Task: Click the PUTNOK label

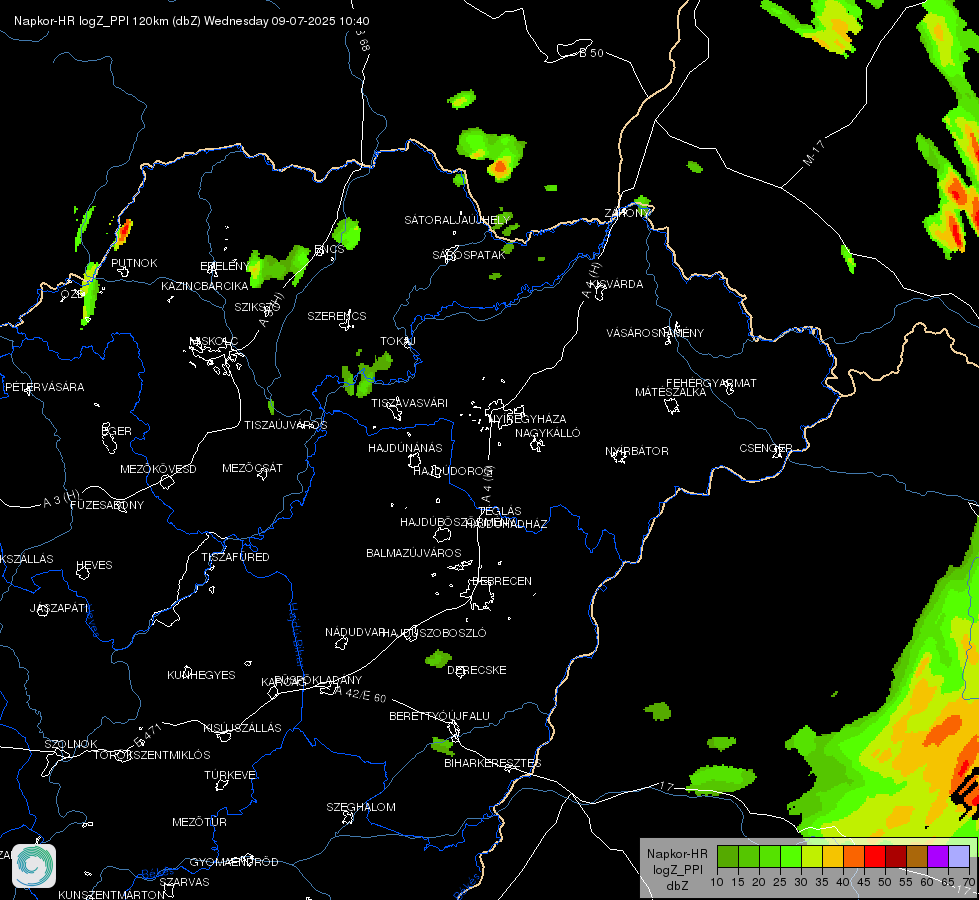Action: click(134, 263)
